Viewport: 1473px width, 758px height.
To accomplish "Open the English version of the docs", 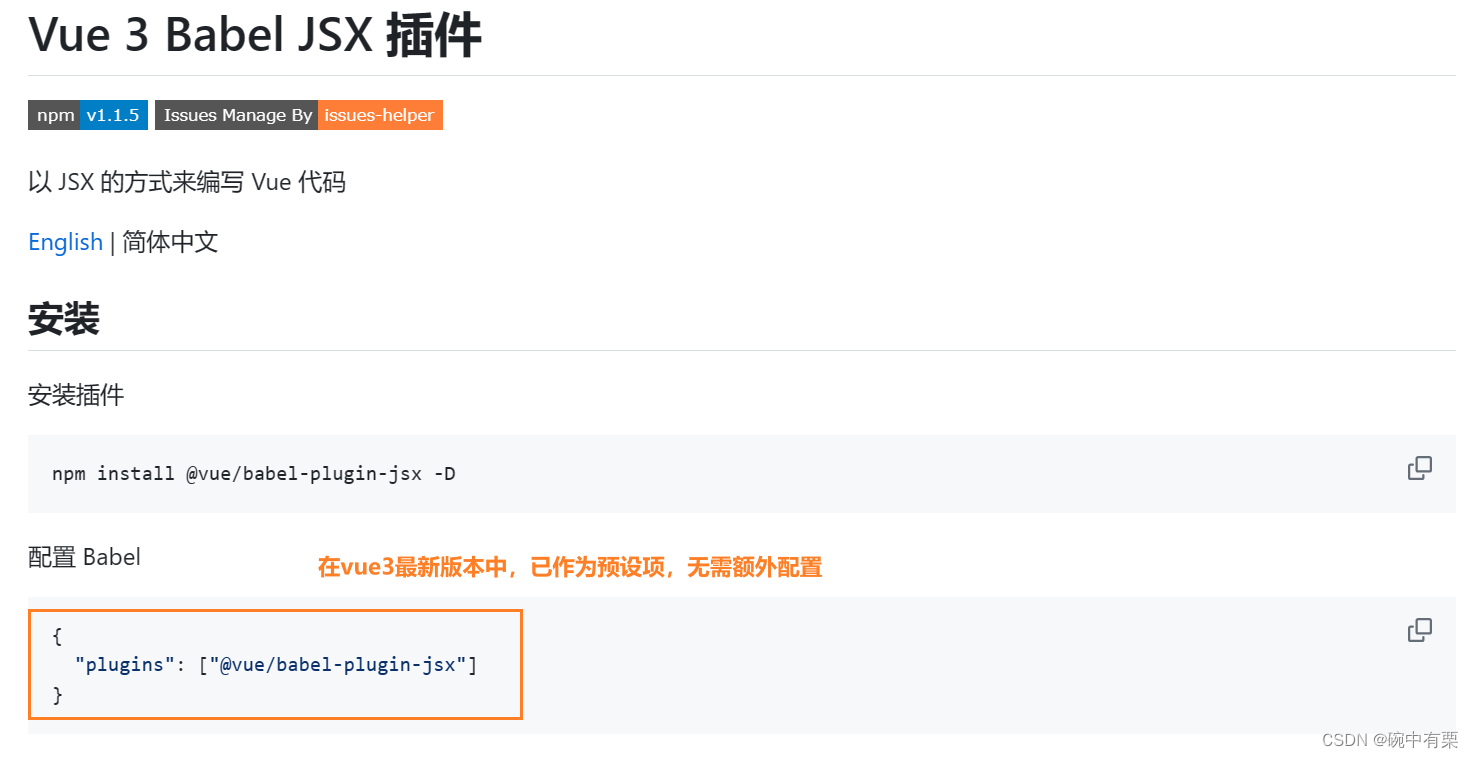I will tap(64, 241).
